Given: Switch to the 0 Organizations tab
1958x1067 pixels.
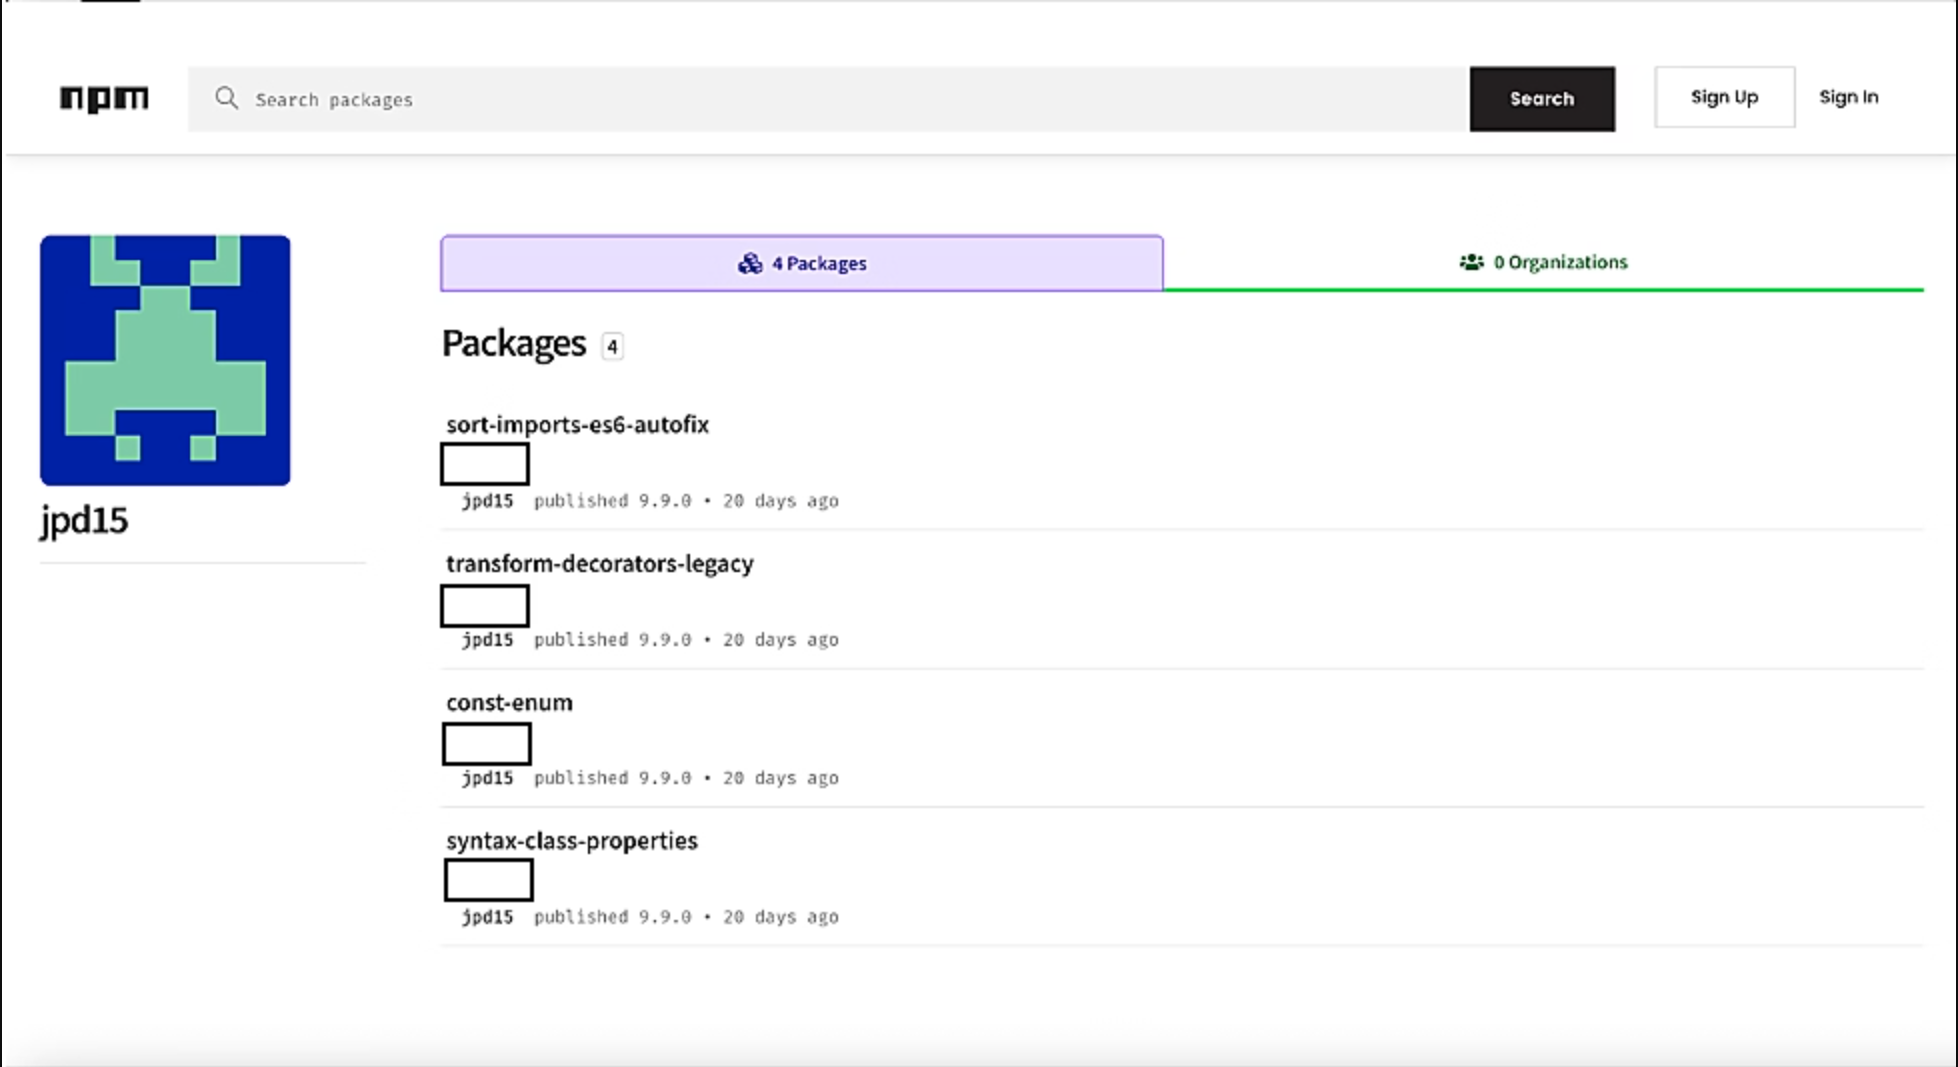Looking at the screenshot, I should pos(1543,262).
